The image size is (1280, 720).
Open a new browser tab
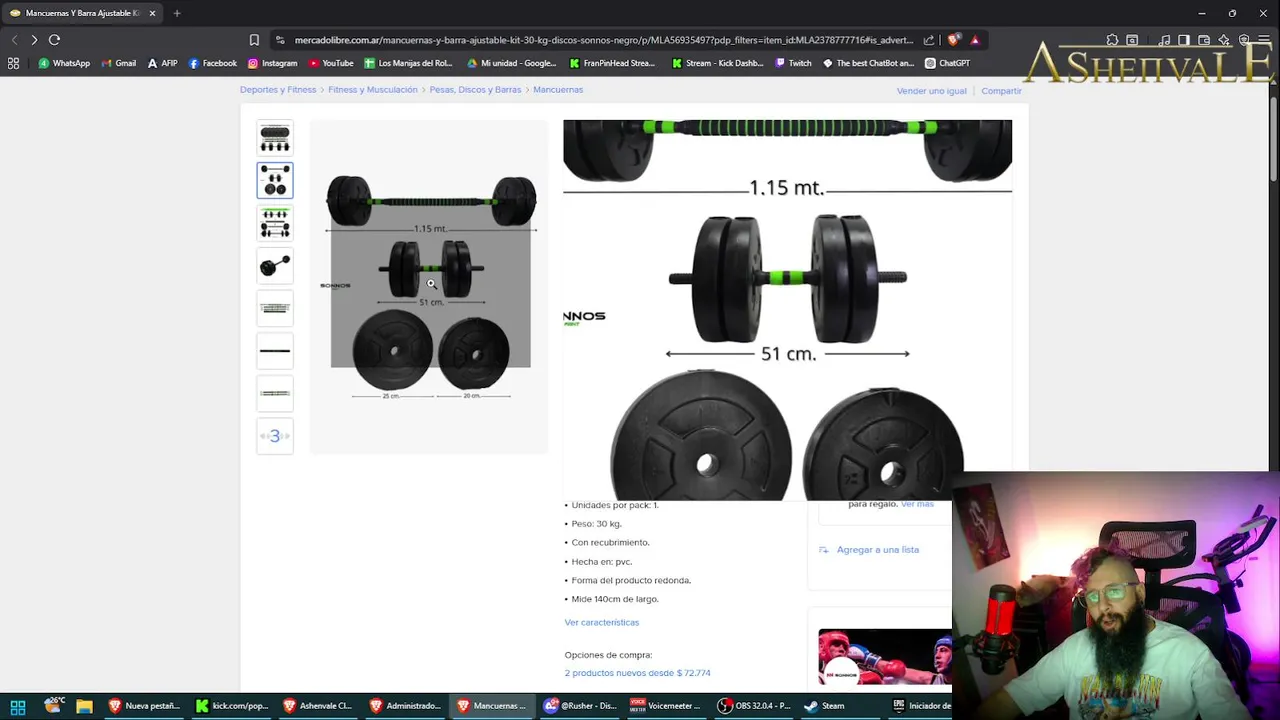click(177, 13)
